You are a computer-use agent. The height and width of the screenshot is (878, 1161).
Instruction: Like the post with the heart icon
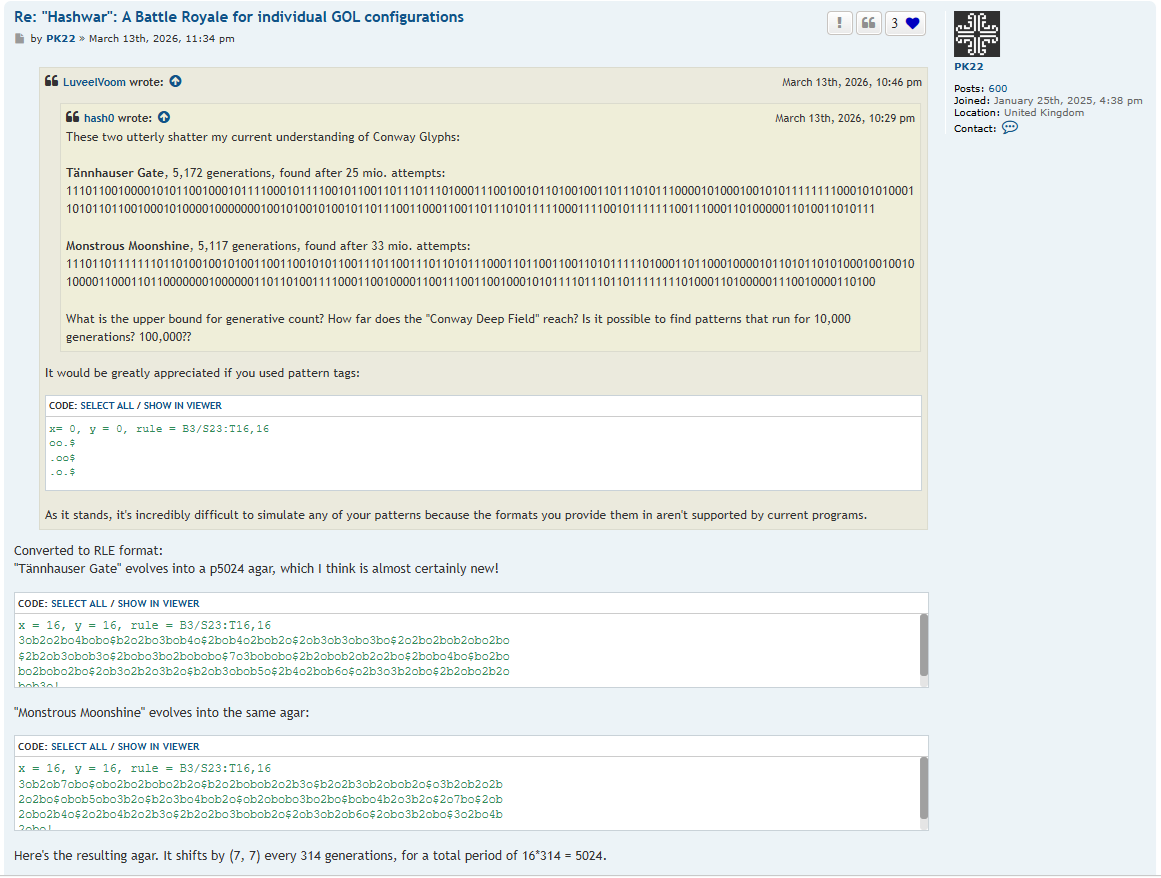912,23
